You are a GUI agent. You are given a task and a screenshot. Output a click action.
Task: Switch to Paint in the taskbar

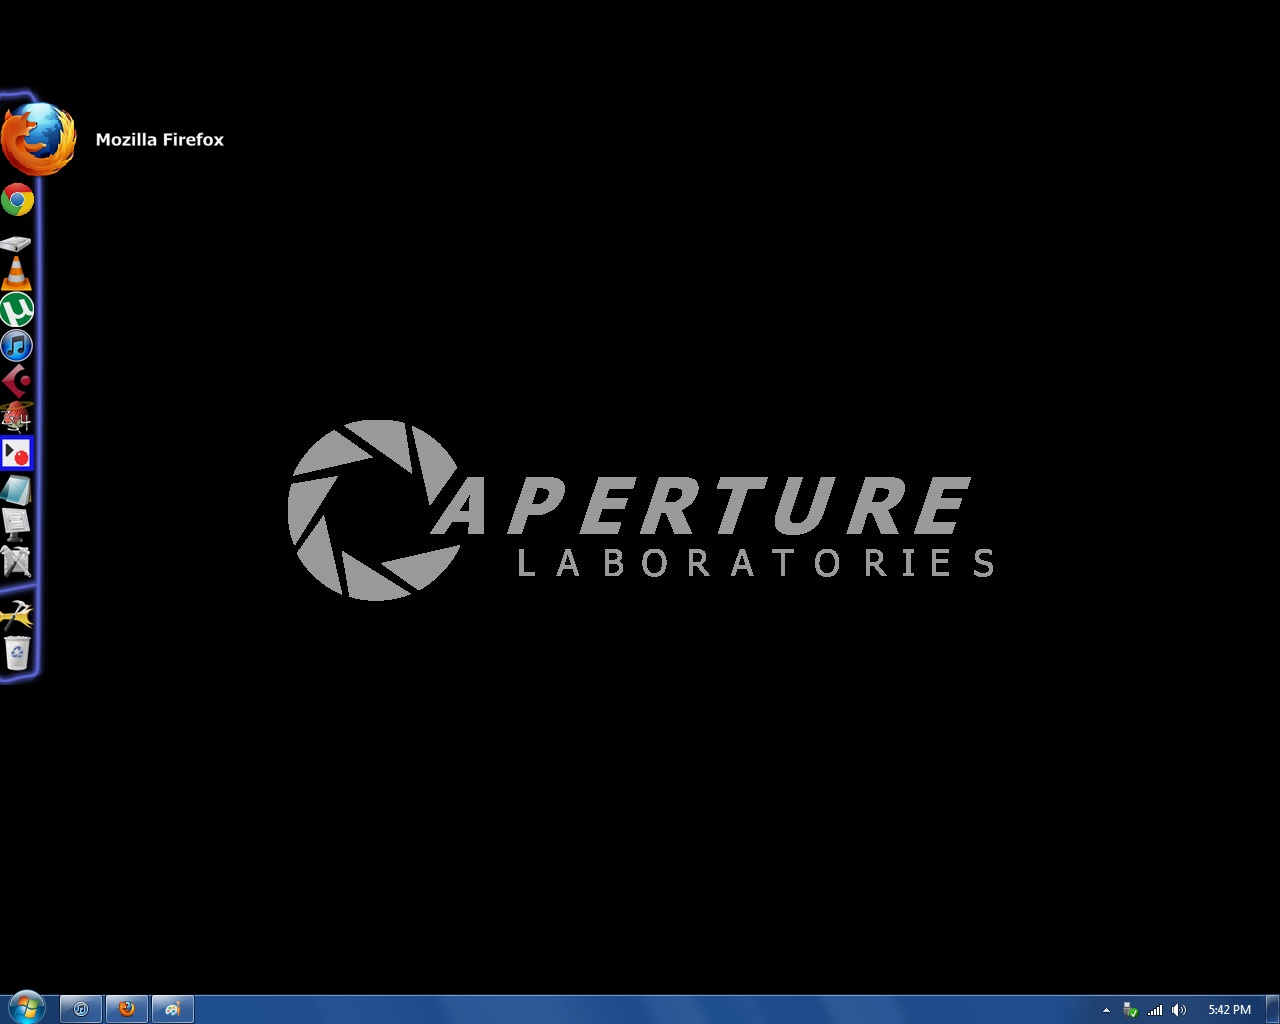(172, 1009)
